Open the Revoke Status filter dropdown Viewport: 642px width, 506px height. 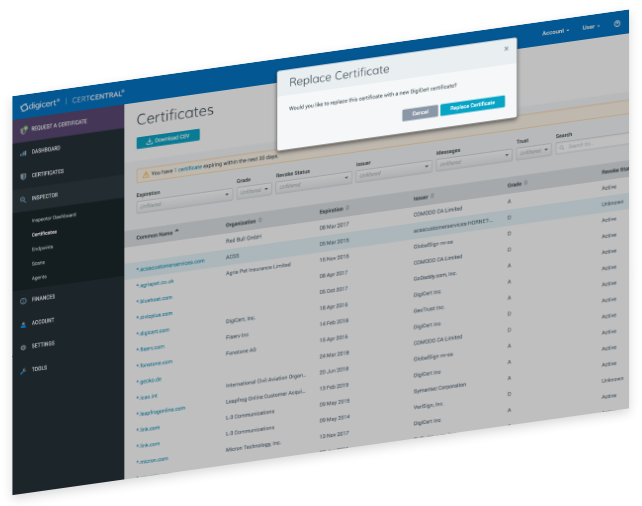[x=313, y=182]
